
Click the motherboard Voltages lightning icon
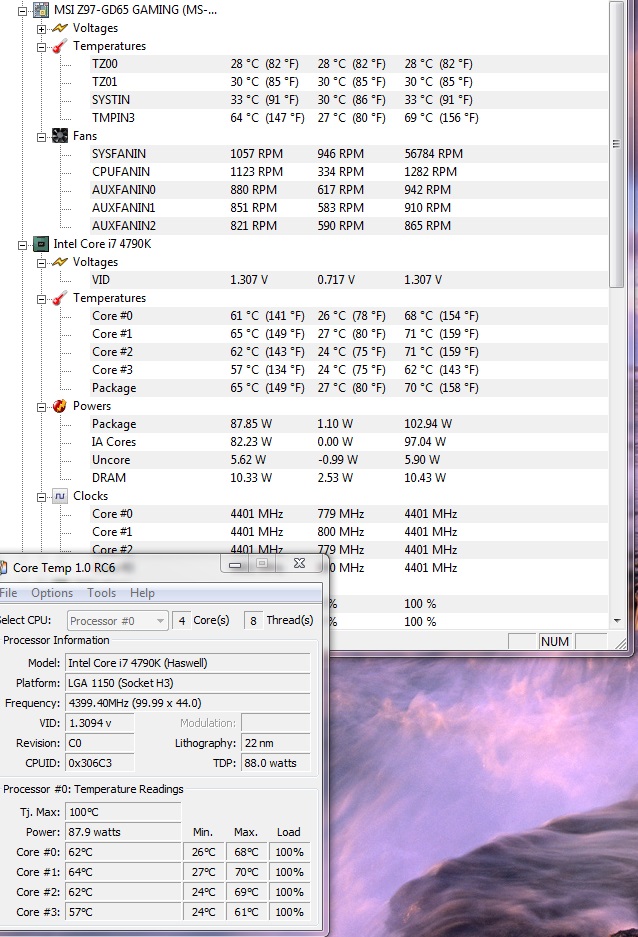60,28
